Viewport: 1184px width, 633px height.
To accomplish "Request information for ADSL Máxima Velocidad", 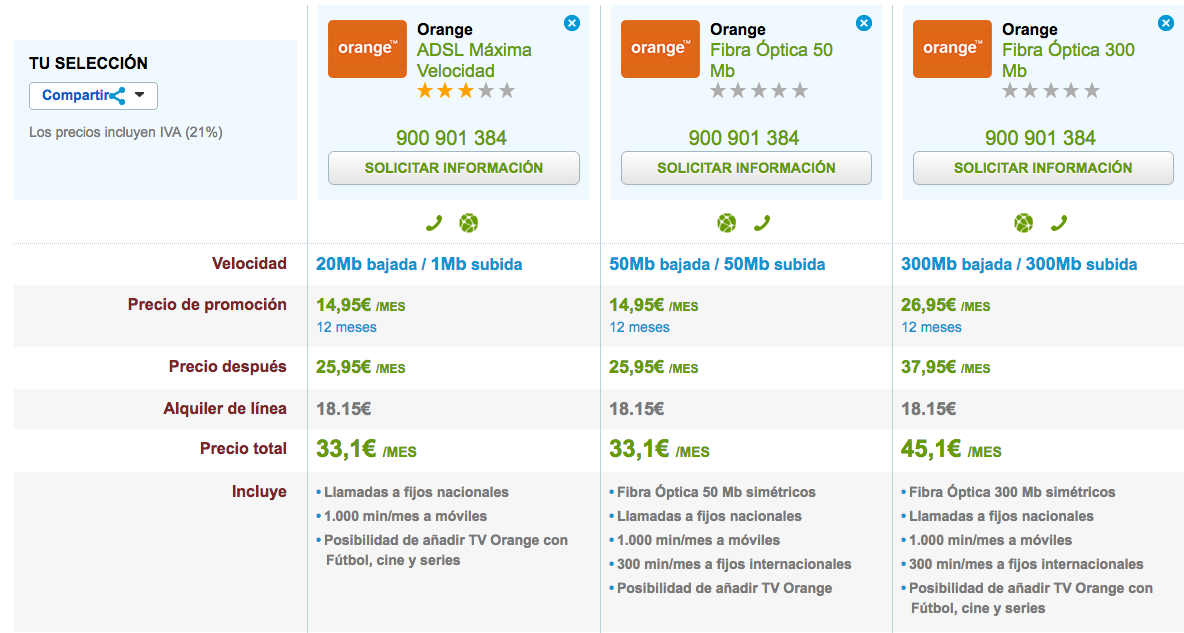I will [x=454, y=168].
